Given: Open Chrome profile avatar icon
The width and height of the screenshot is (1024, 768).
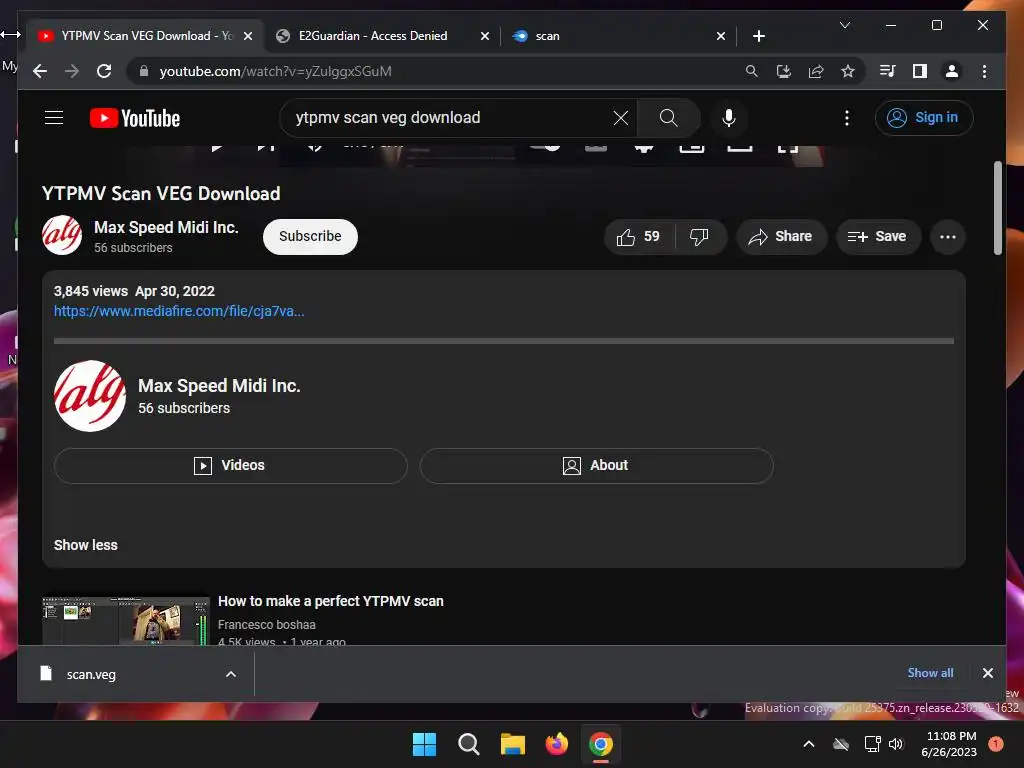Looking at the screenshot, I should click(952, 71).
